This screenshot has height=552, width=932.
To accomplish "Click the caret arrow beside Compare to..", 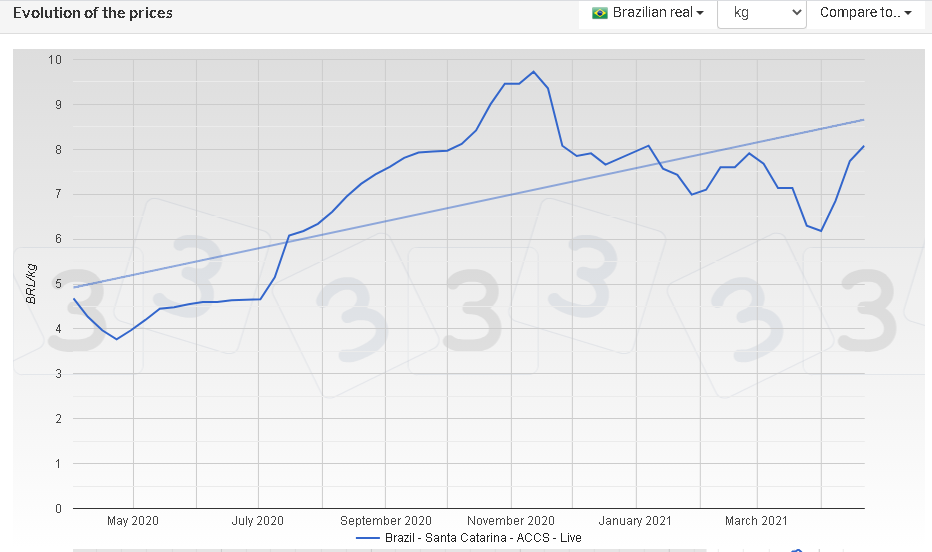I will 908,14.
